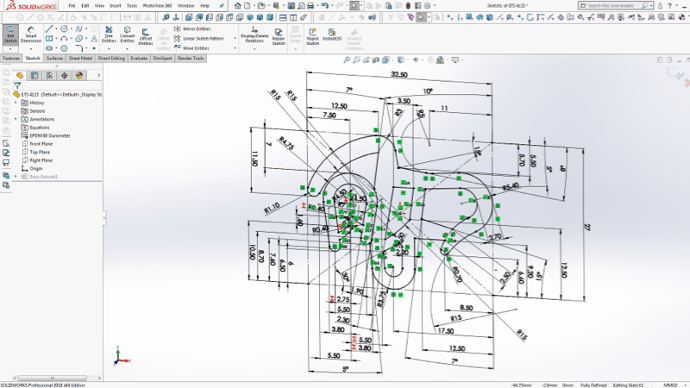Pick the Line sketch tool
The image size is (690, 388).
(x=49, y=29)
